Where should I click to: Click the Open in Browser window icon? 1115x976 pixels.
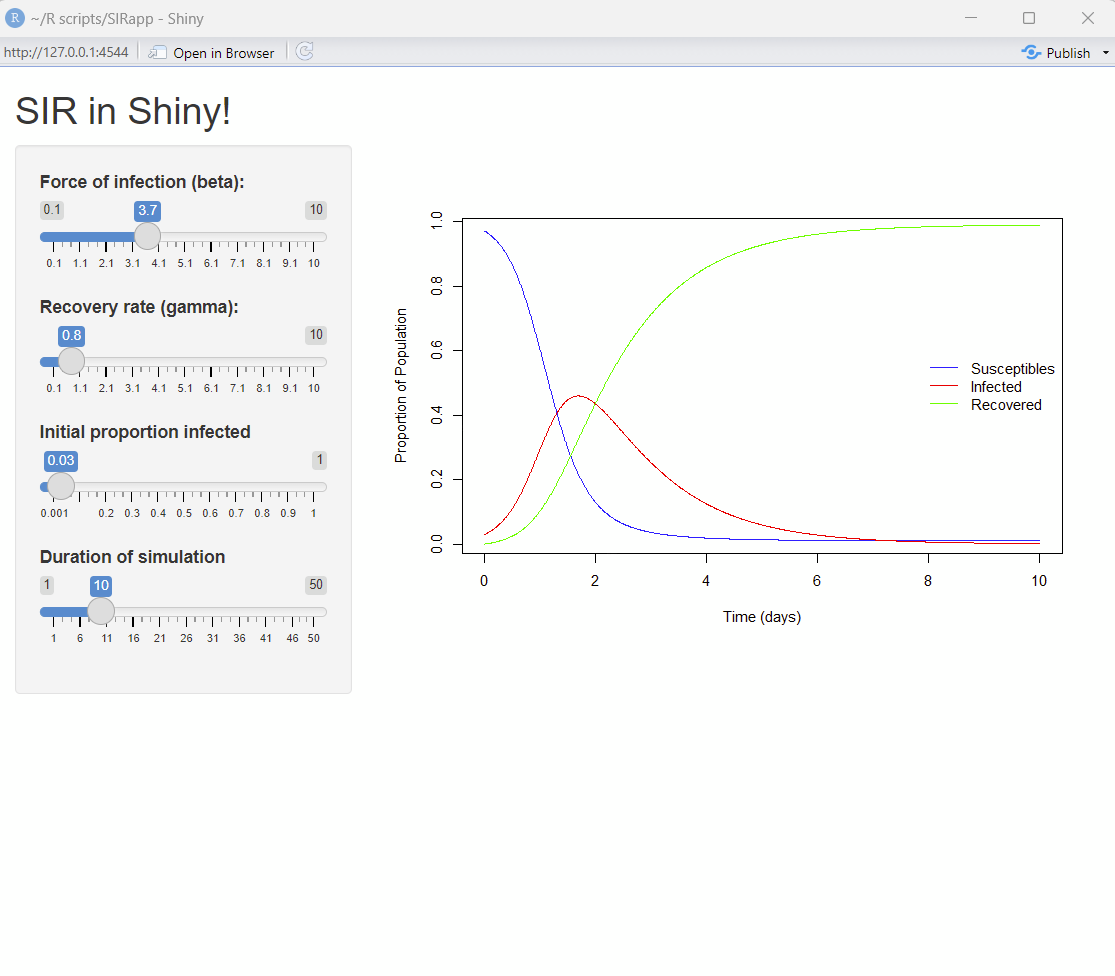tap(157, 53)
